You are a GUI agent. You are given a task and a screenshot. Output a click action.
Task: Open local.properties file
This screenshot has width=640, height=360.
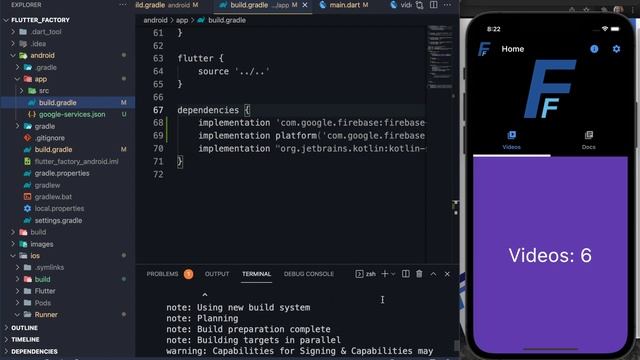tap(59, 209)
